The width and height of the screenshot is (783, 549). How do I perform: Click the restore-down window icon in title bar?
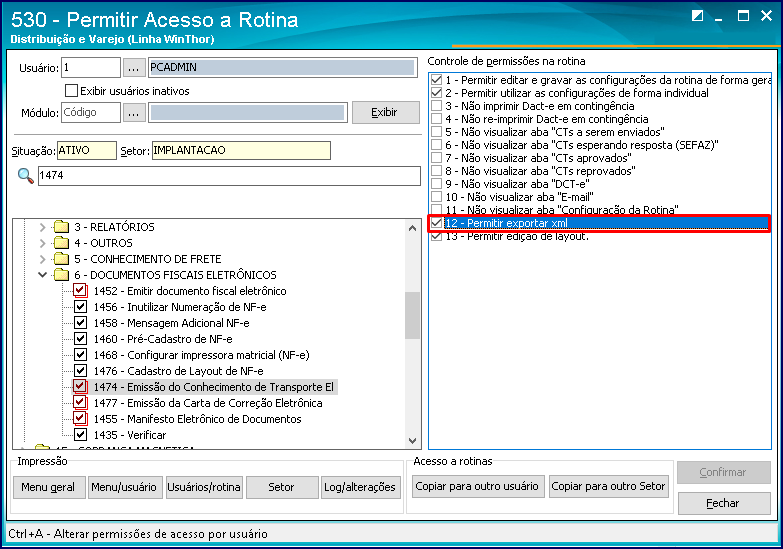tap(697, 16)
